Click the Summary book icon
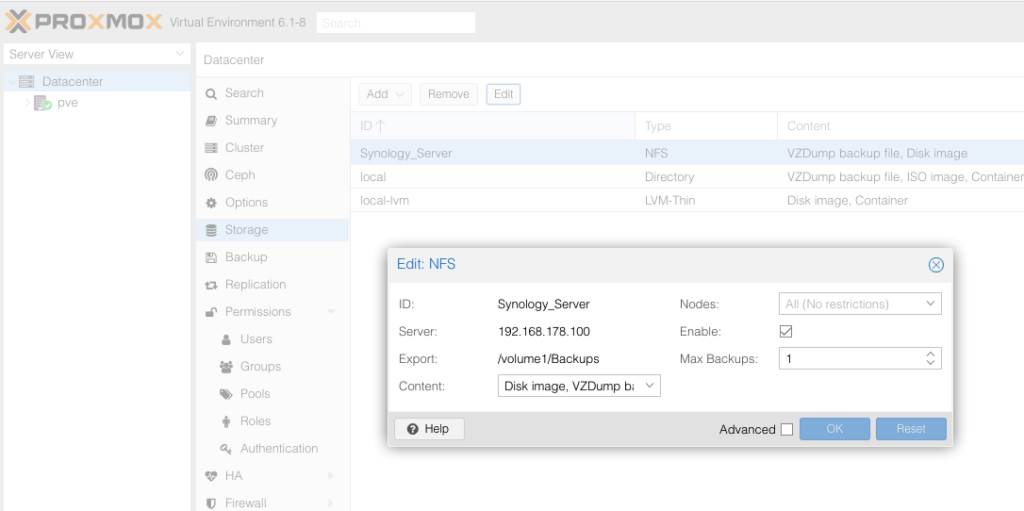 pyautogui.click(x=211, y=121)
